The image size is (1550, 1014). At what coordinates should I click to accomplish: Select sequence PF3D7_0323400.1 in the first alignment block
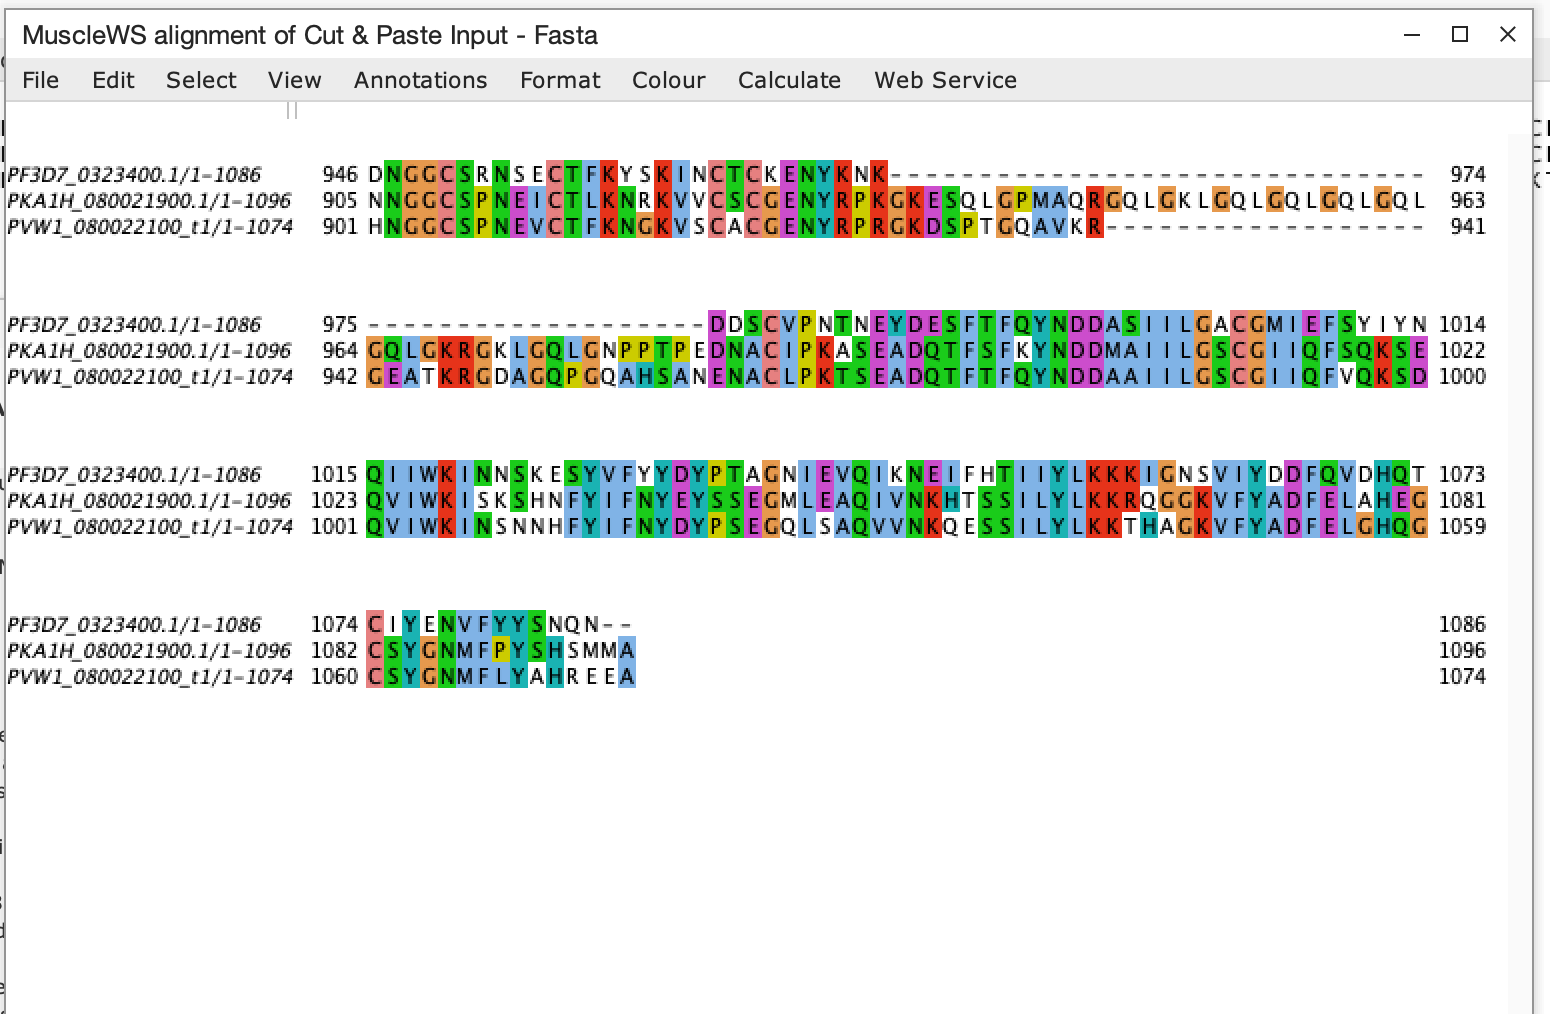(x=134, y=175)
